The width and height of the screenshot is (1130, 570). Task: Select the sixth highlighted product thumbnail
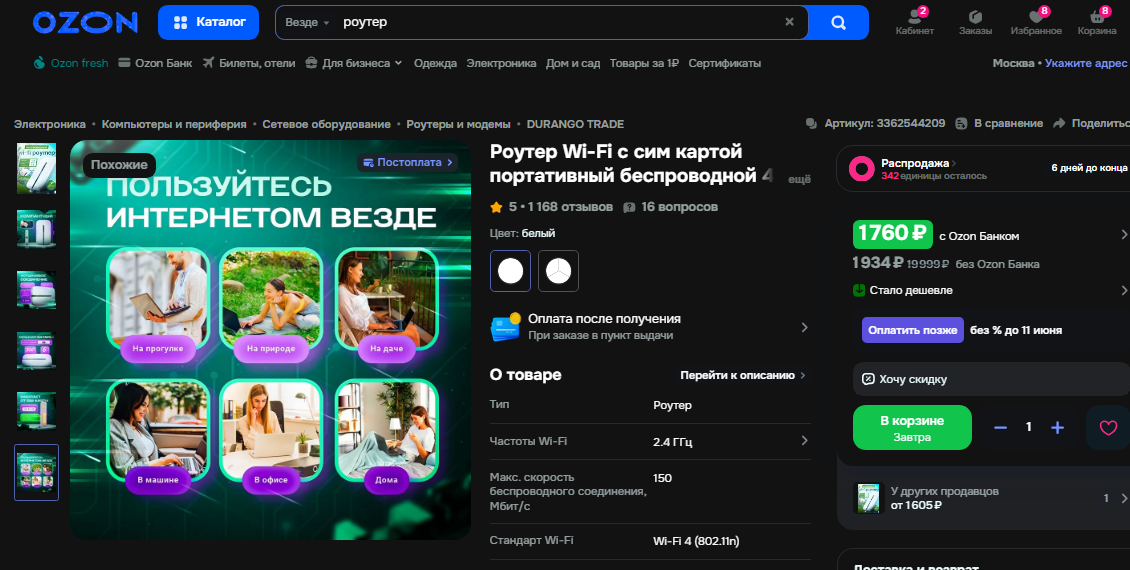36,472
